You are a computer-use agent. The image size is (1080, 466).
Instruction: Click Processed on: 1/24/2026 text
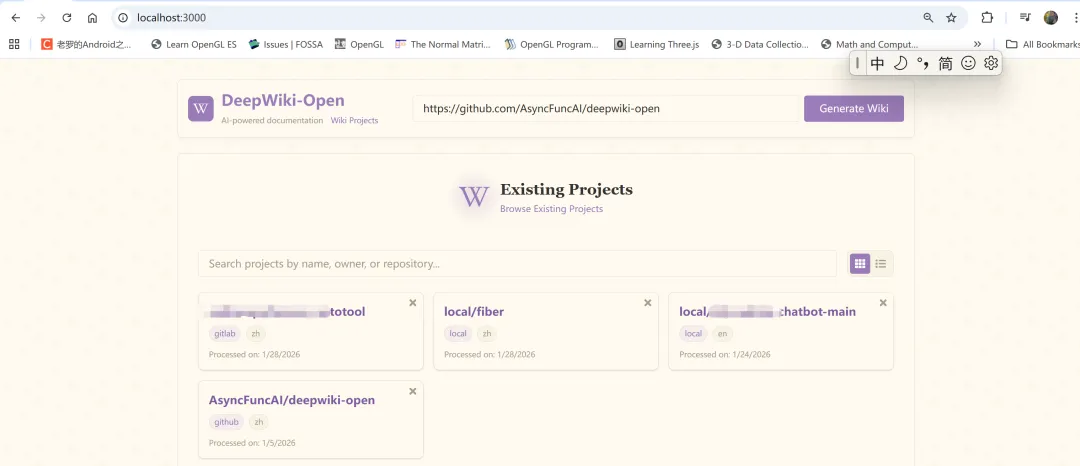tap(725, 354)
